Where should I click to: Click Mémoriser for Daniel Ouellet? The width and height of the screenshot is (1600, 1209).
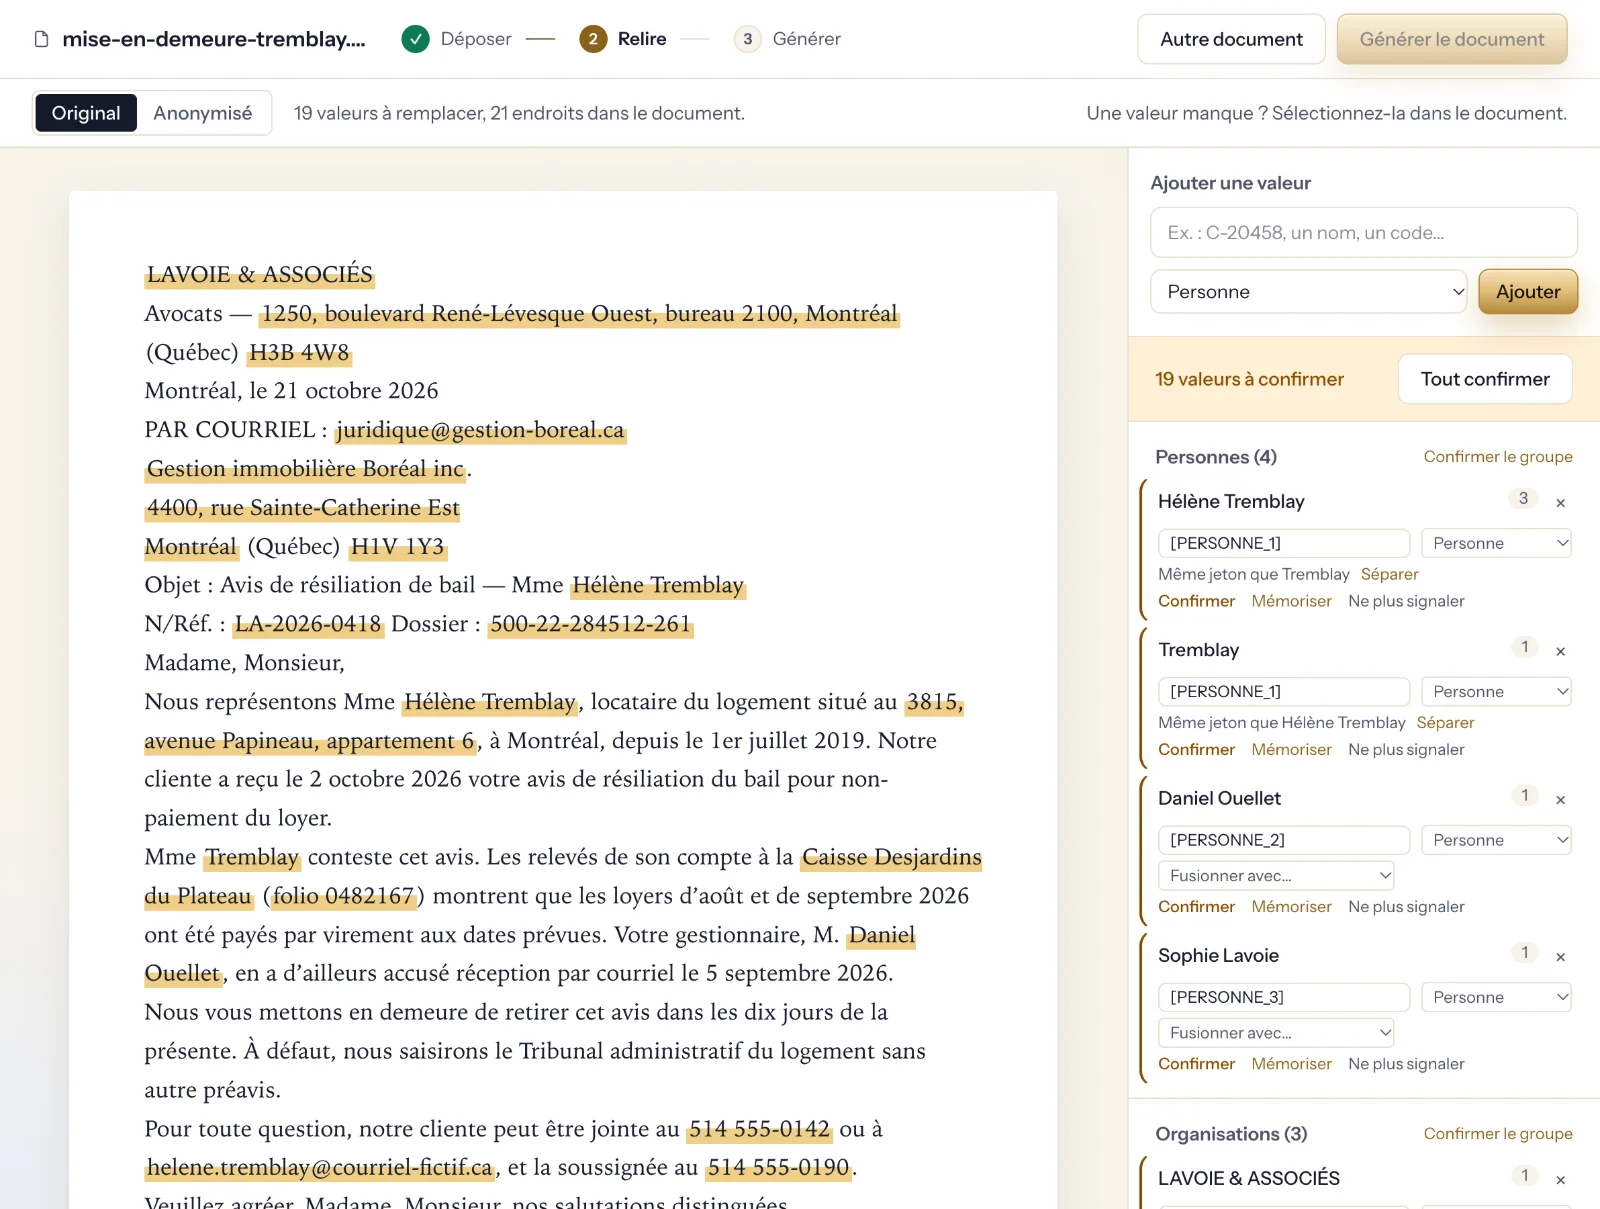(1291, 907)
